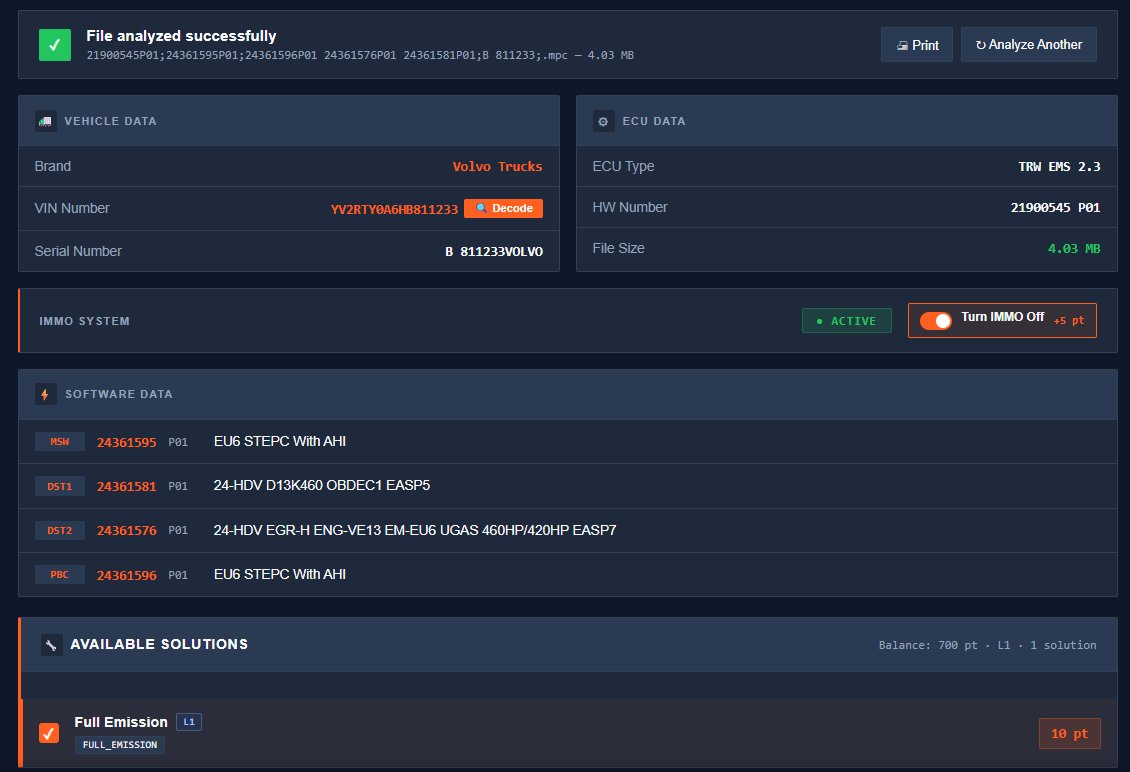Uncheck the Full Emission checkbox
Viewport: 1130px width, 772px height.
[49, 733]
